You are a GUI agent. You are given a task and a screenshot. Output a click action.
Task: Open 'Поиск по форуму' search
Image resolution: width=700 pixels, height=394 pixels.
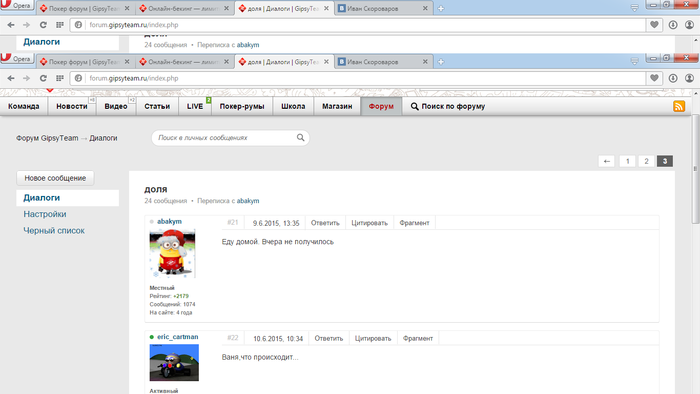pyautogui.click(x=448, y=106)
